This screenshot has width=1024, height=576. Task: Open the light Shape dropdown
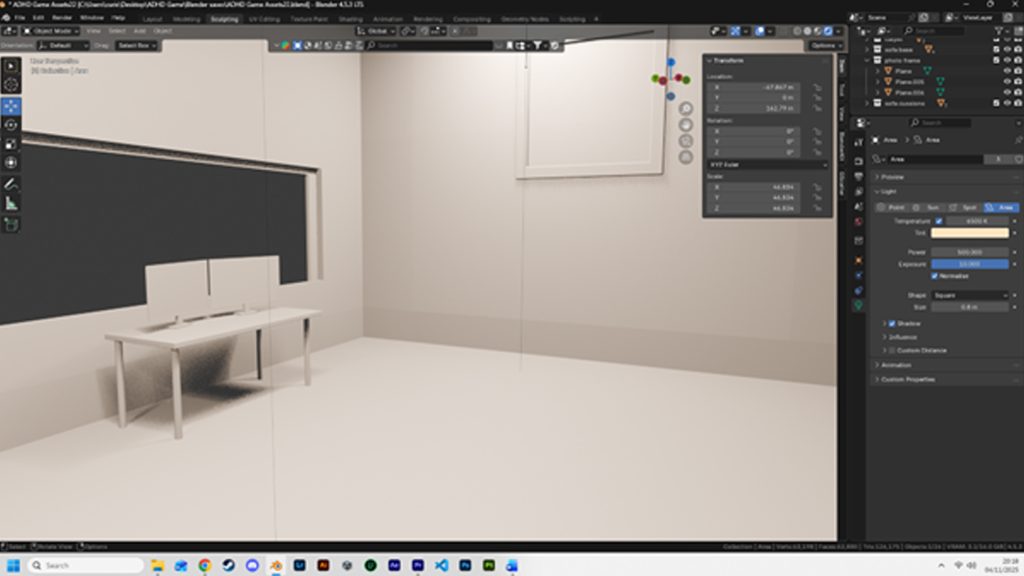tap(970, 296)
